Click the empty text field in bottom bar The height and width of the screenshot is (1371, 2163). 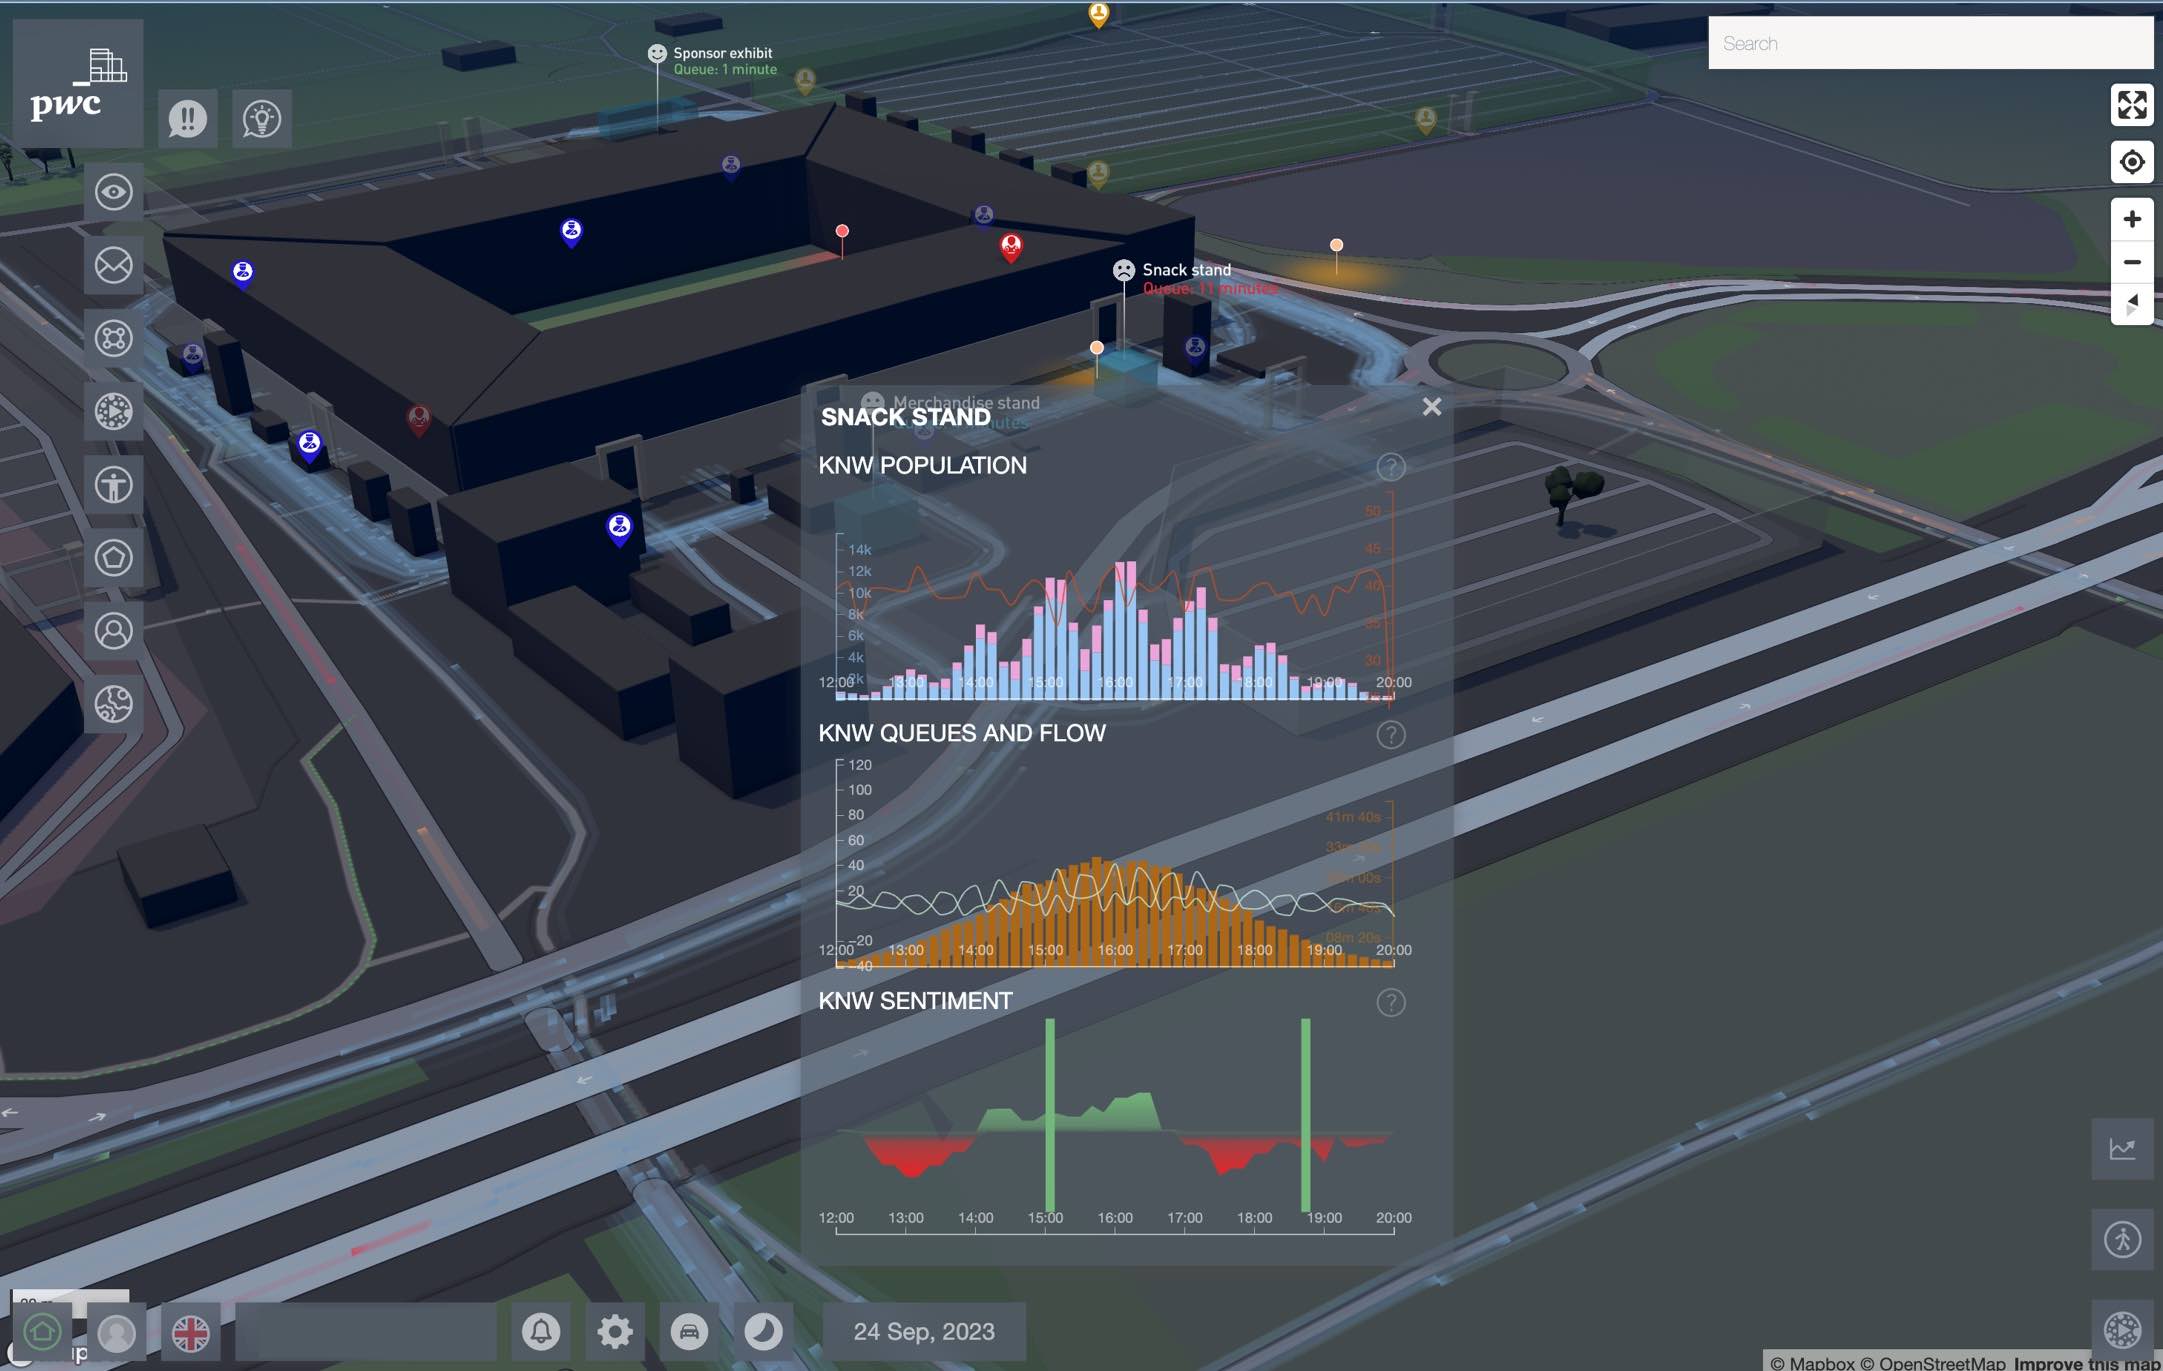366,1332
